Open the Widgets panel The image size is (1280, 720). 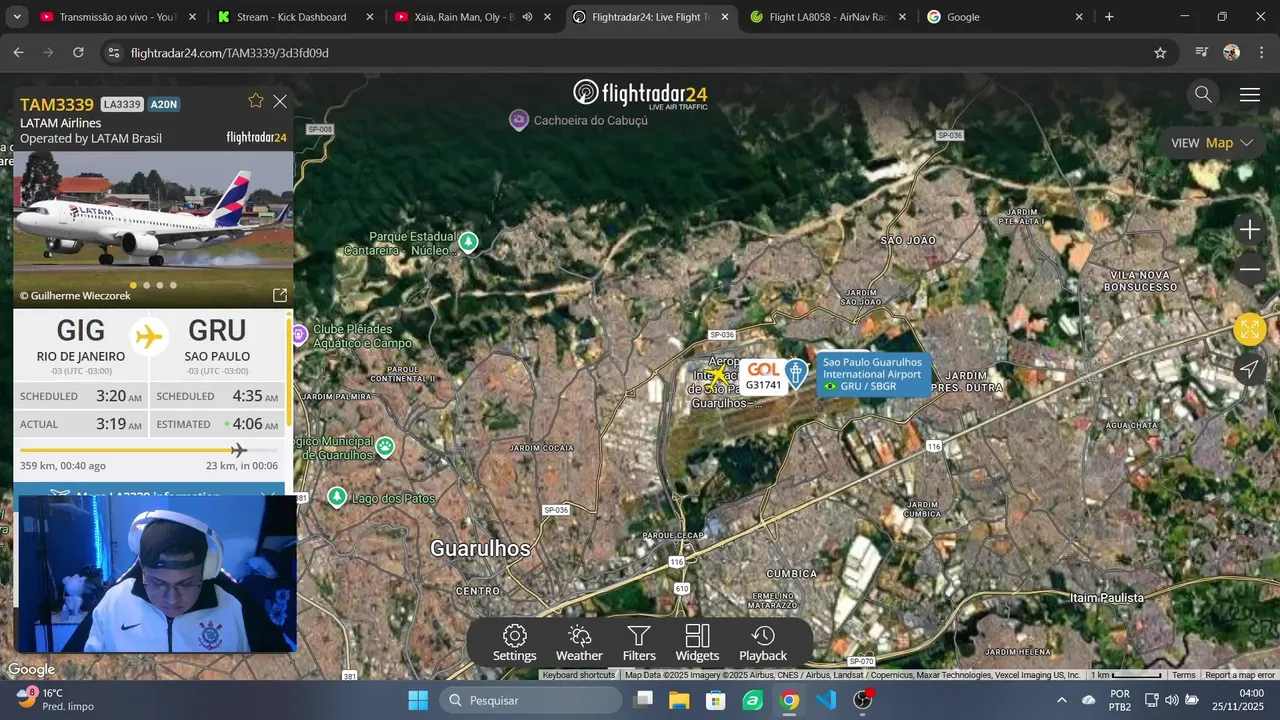(697, 643)
